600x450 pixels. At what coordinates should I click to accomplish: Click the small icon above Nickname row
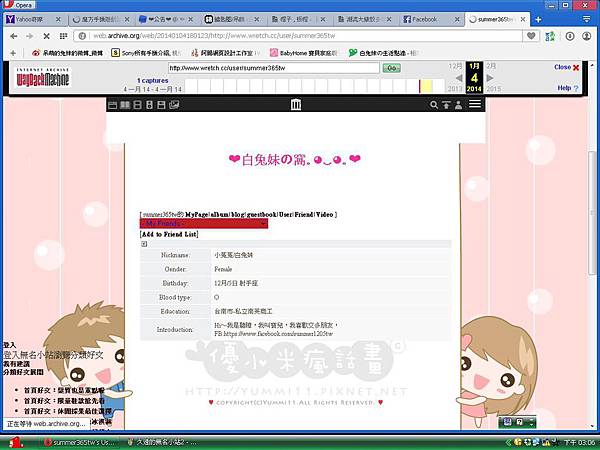tap(144, 244)
